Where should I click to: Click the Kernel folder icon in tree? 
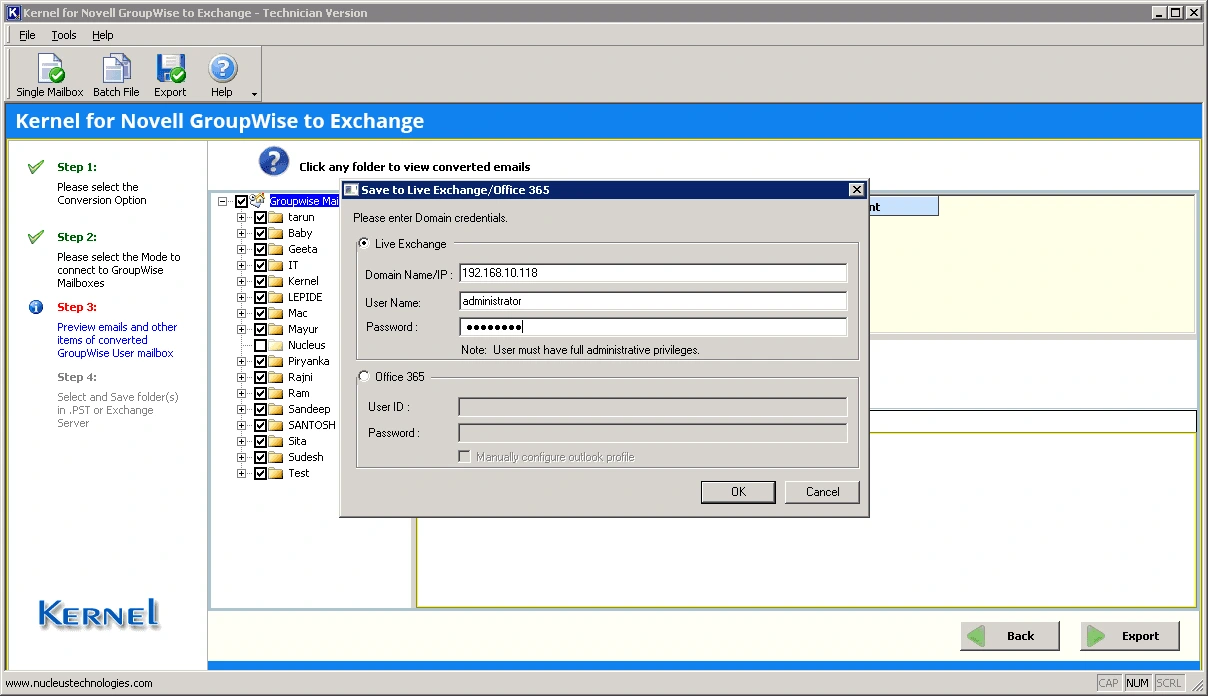coord(276,281)
